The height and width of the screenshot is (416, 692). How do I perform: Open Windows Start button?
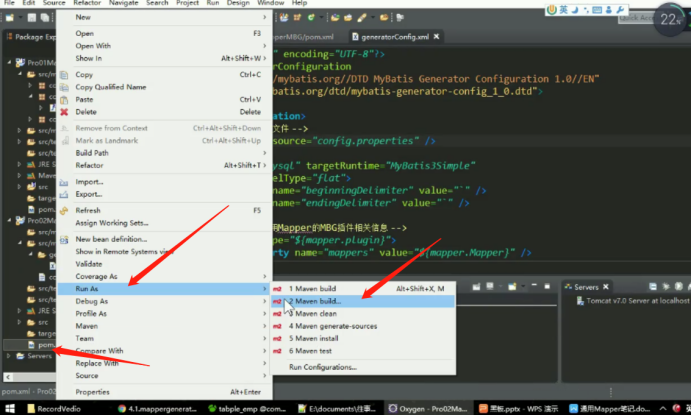(10, 409)
